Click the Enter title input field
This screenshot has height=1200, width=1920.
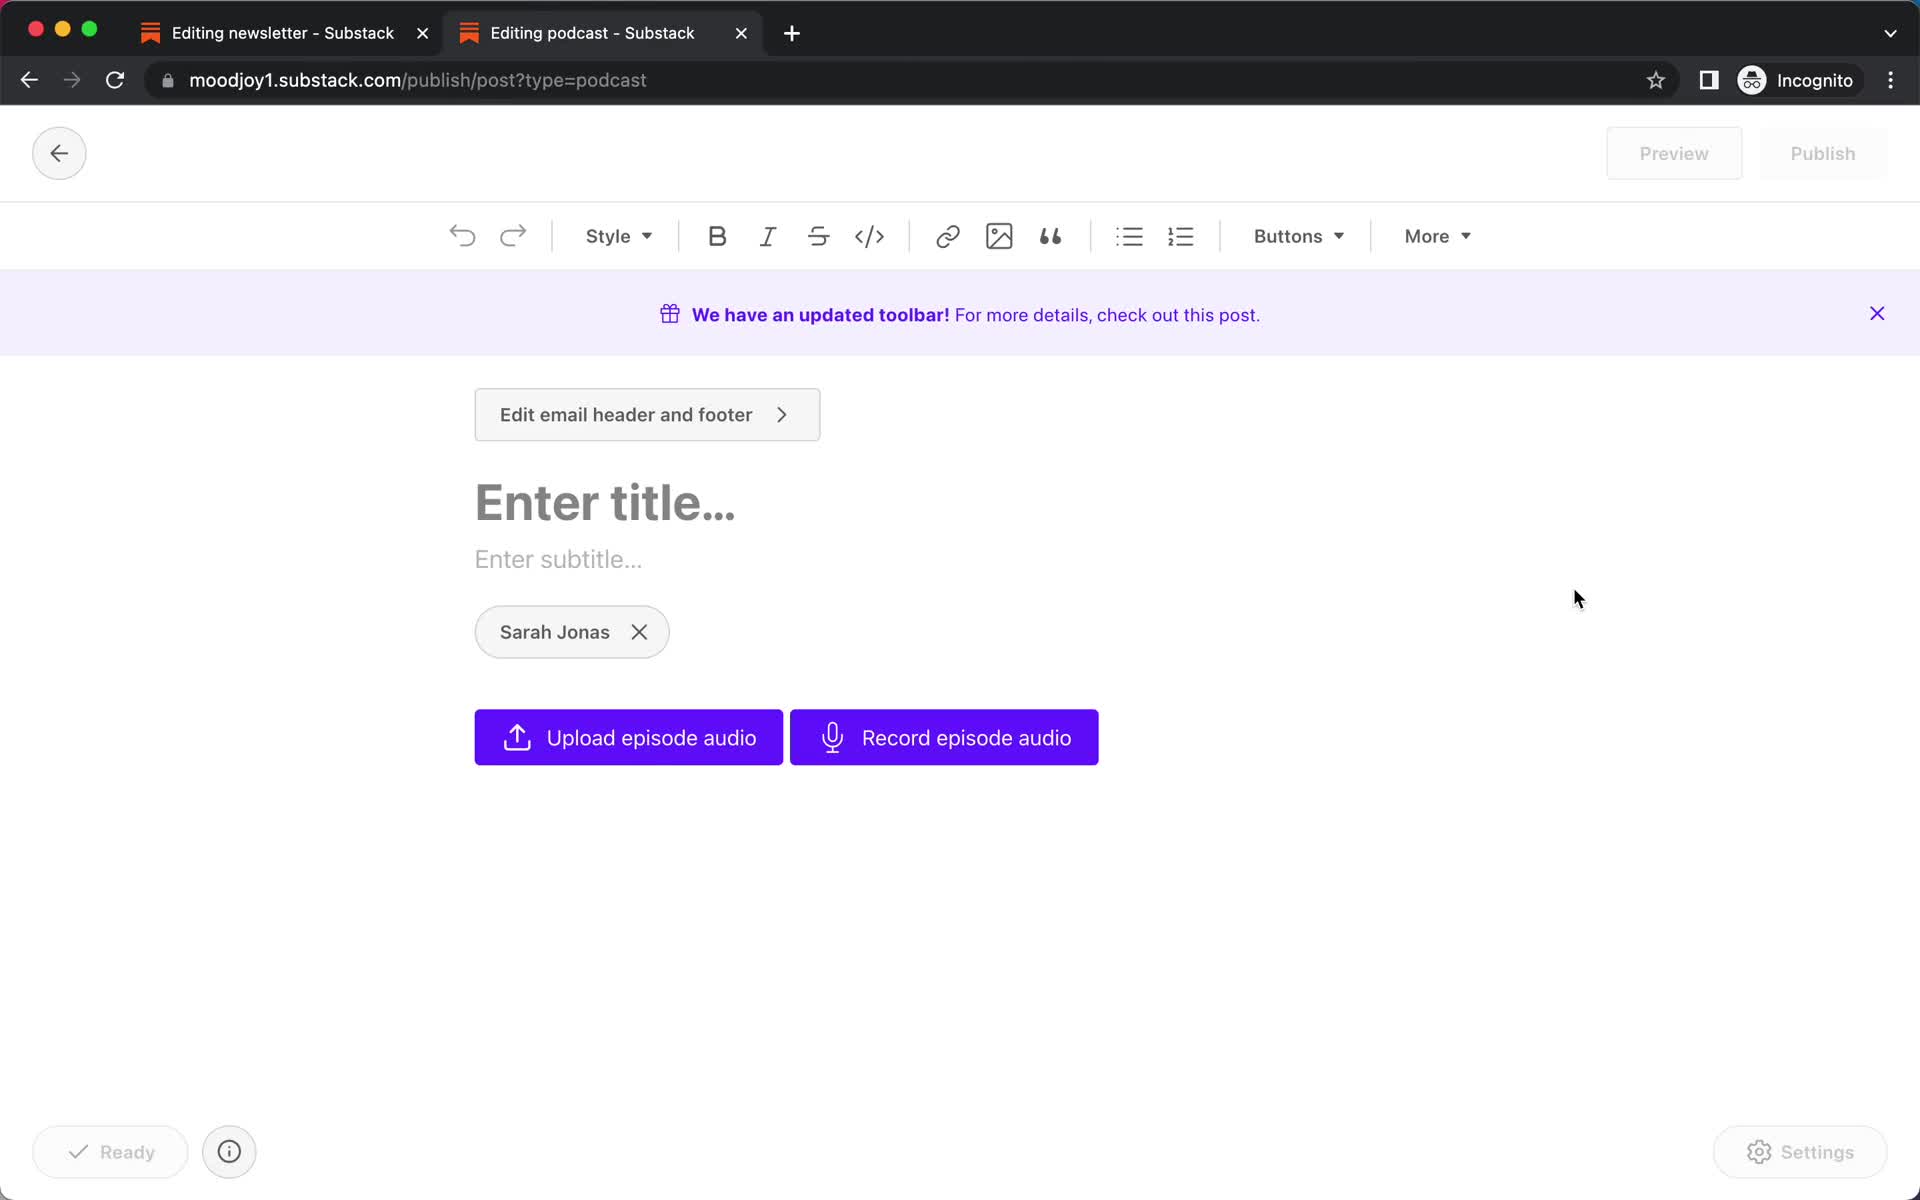click(x=604, y=500)
